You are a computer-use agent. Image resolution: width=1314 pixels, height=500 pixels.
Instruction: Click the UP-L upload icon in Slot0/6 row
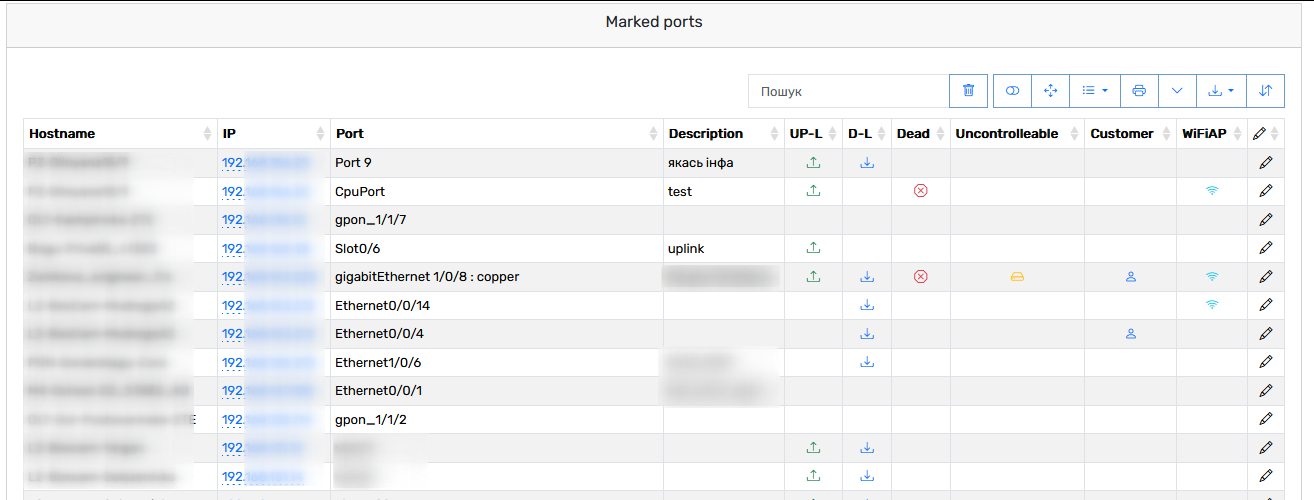tap(813, 248)
